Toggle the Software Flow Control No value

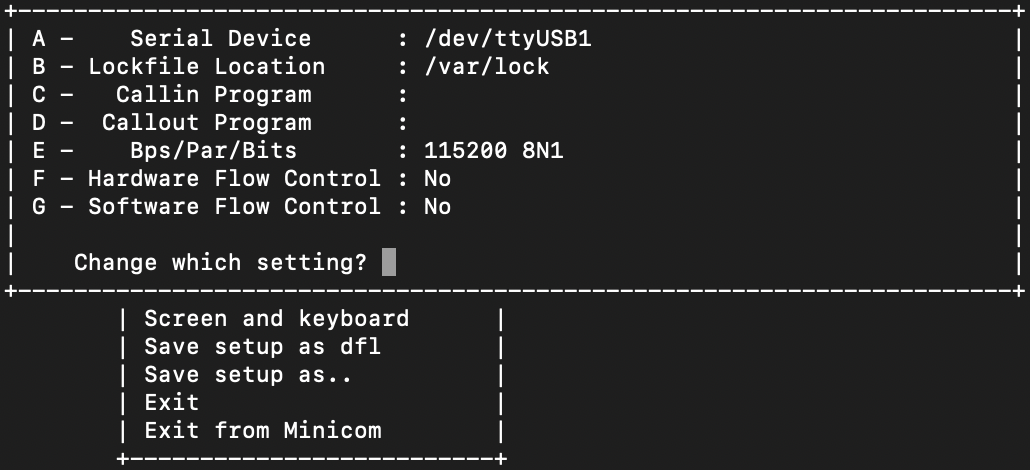(x=437, y=207)
